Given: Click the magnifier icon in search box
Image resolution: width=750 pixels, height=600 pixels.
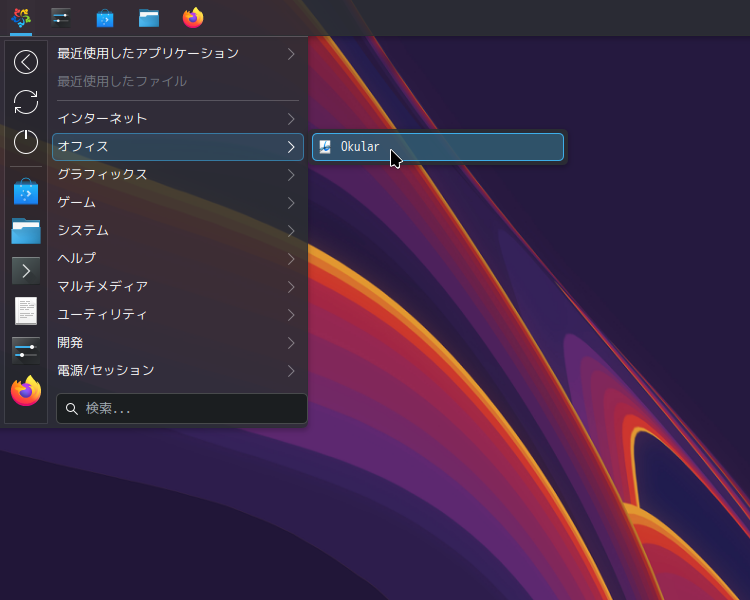Looking at the screenshot, I should (x=72, y=409).
